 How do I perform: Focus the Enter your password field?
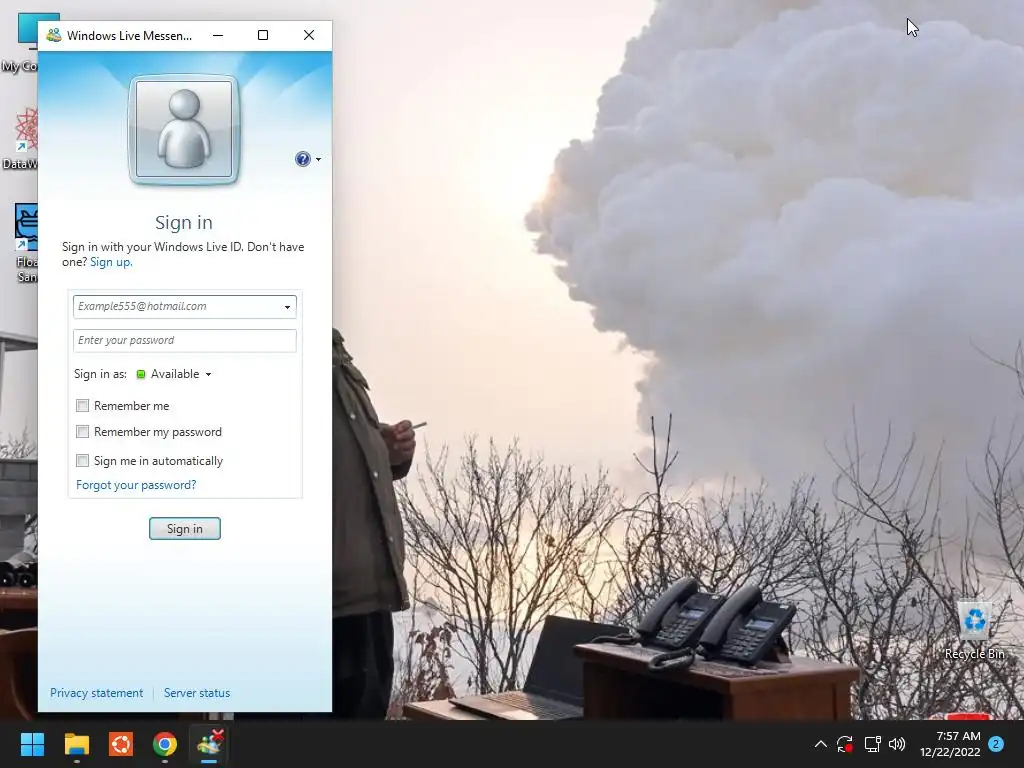(185, 340)
